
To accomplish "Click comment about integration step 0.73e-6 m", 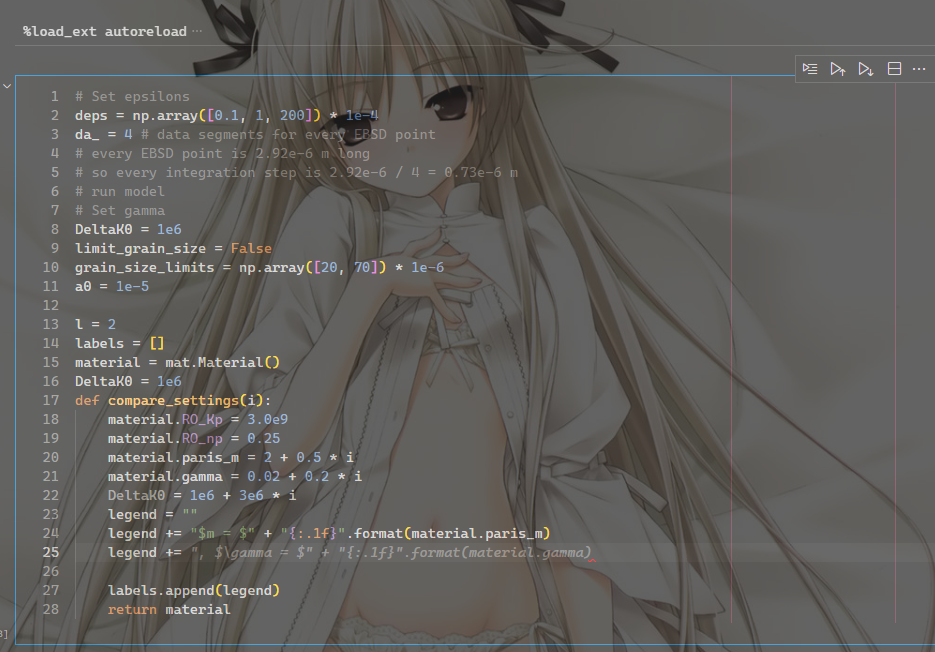I will (x=296, y=172).
